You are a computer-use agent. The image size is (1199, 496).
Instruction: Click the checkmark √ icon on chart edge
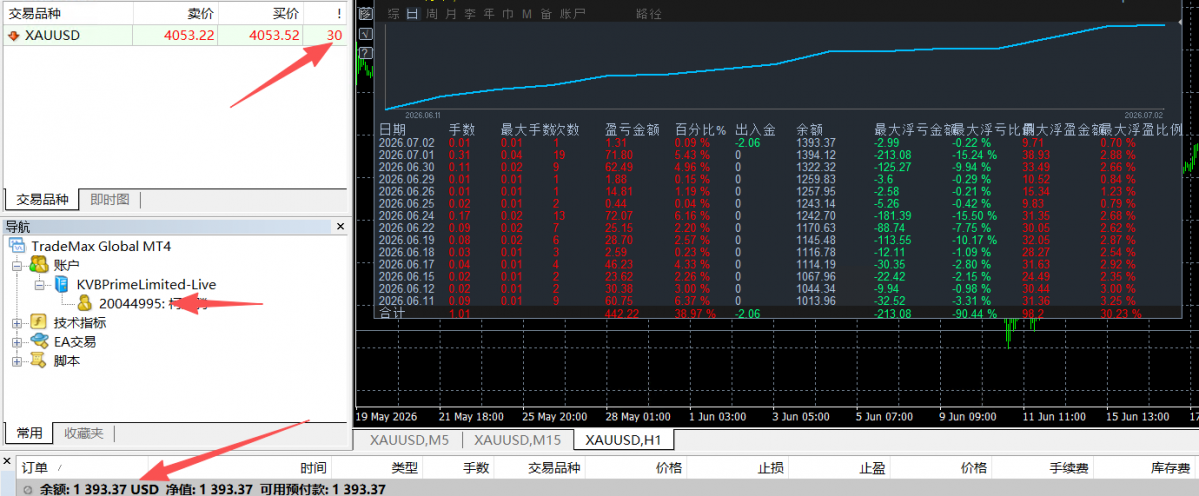tap(366, 34)
